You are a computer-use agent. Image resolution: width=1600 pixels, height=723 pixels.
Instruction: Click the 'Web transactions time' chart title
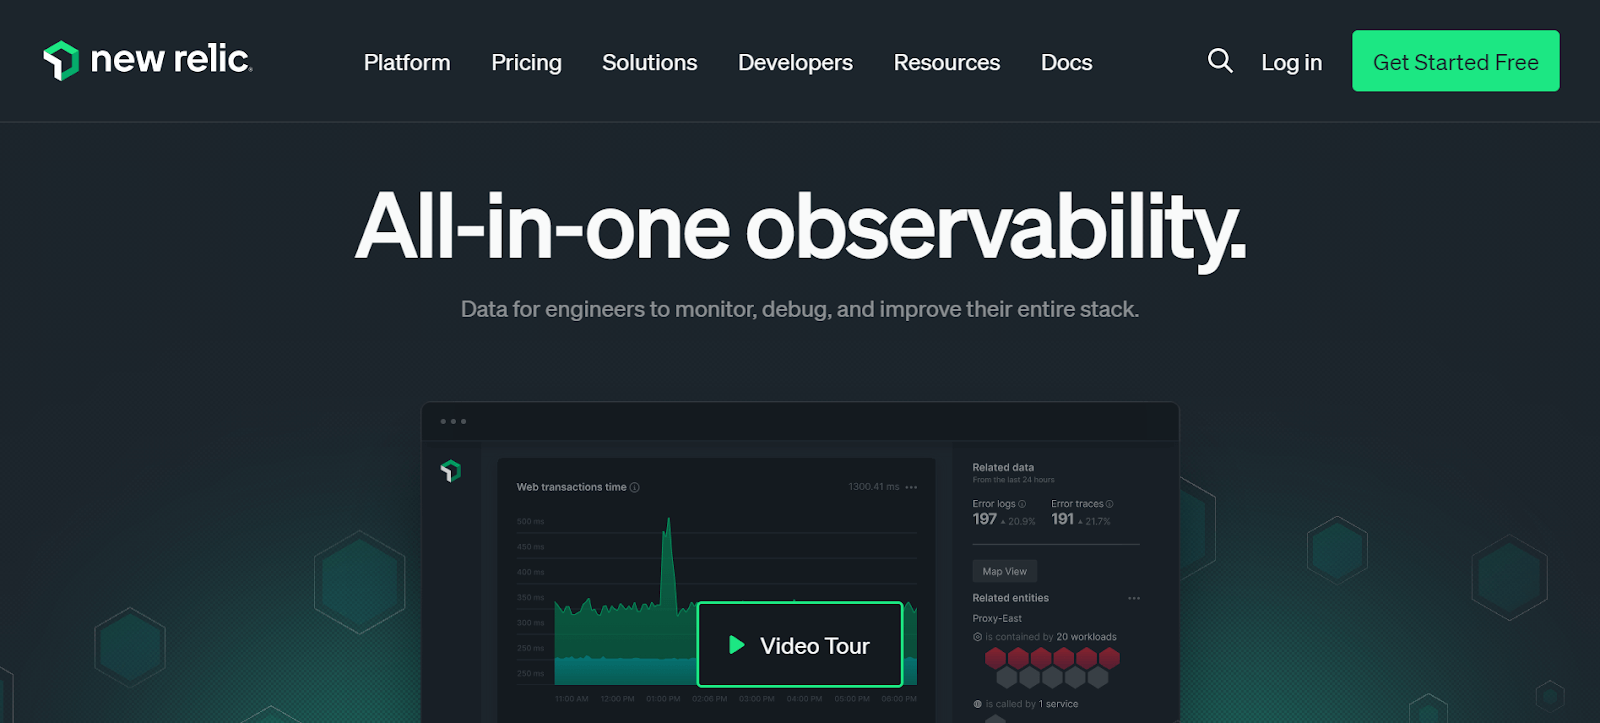pyautogui.click(x=571, y=487)
